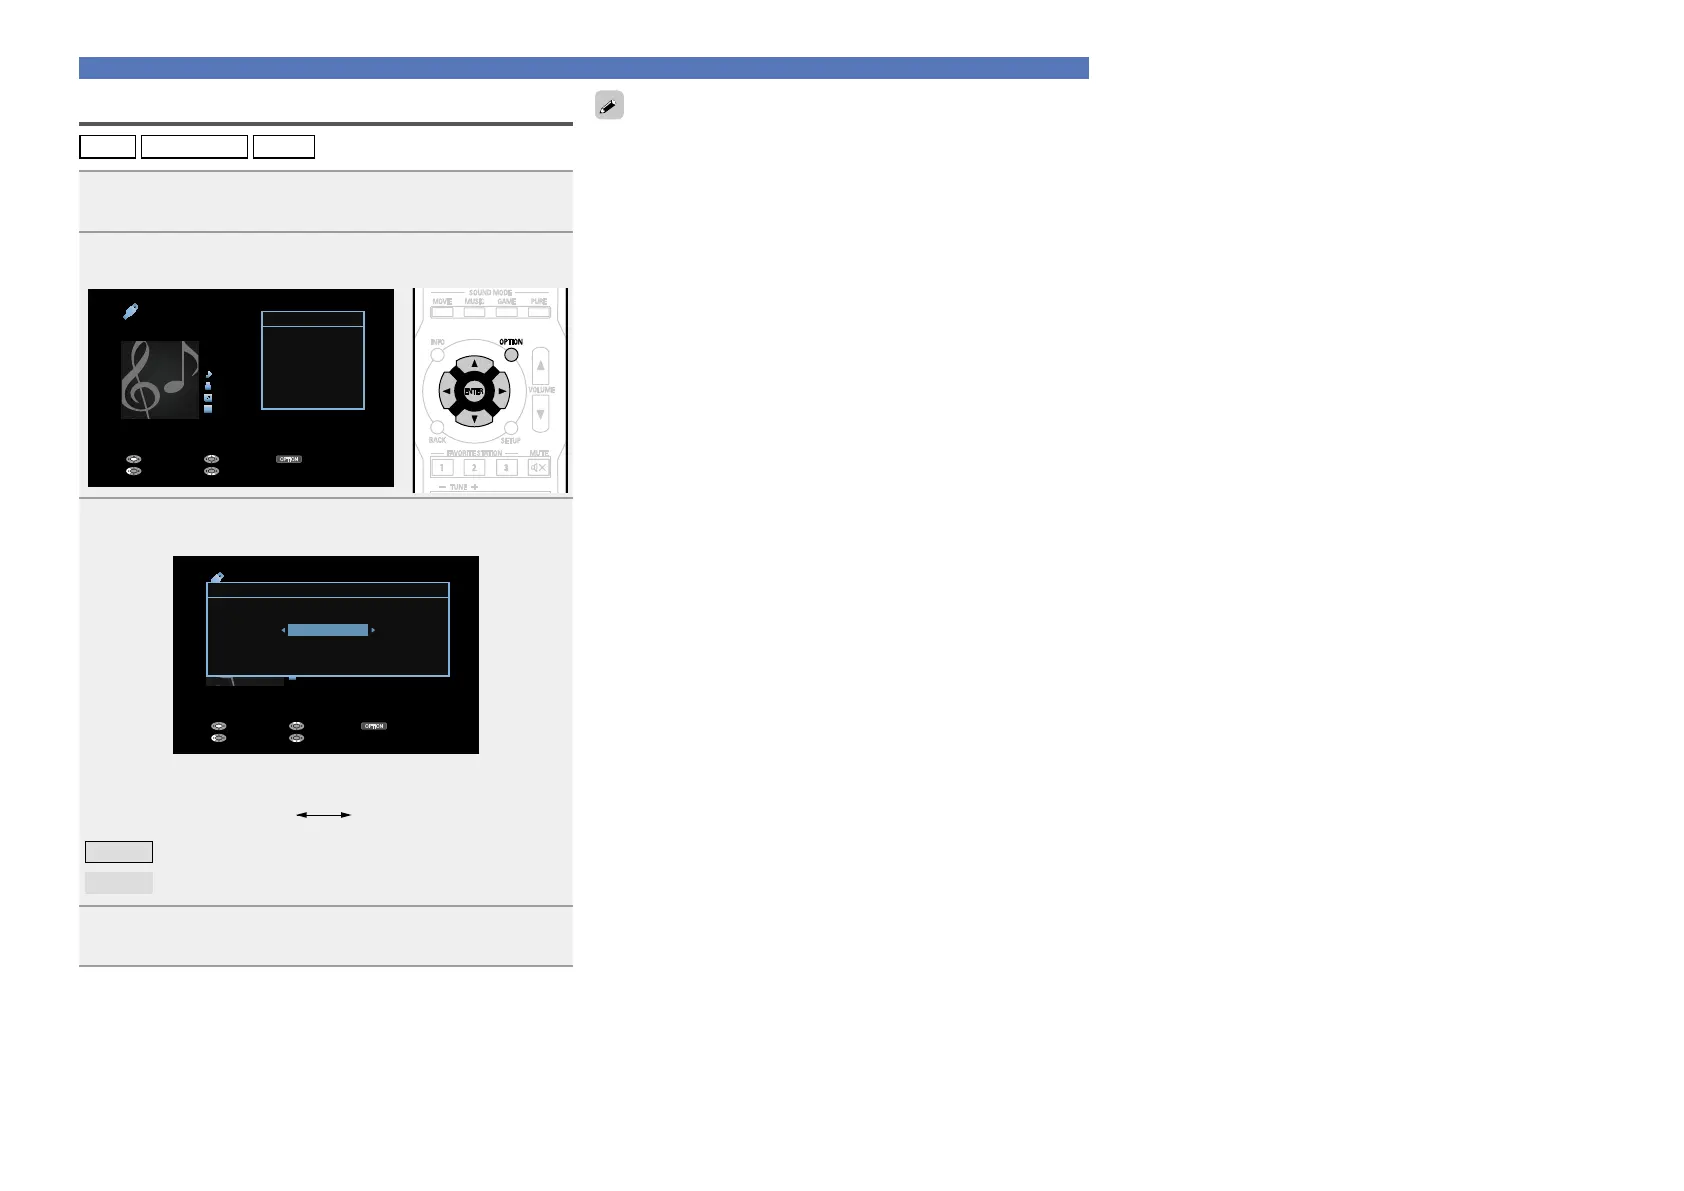1684x1191 pixels.
Task: Click the right arrow on remote cursor pad
Action: (x=502, y=392)
